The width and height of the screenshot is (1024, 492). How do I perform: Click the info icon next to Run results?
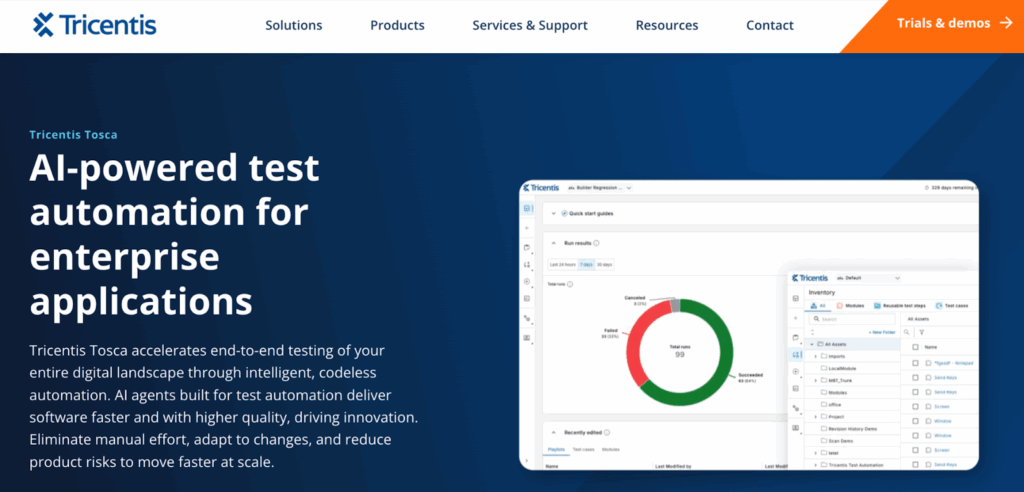point(597,243)
